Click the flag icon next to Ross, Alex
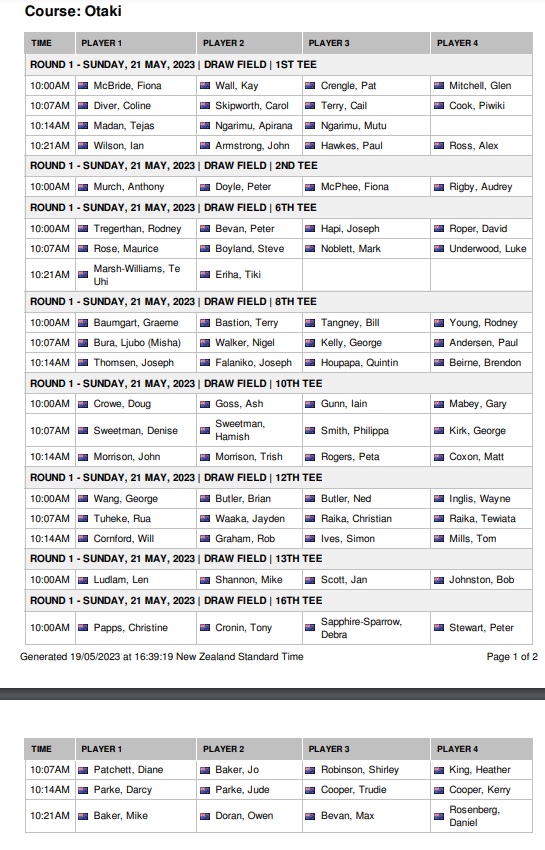Viewport: 545px width, 850px height. tap(439, 146)
